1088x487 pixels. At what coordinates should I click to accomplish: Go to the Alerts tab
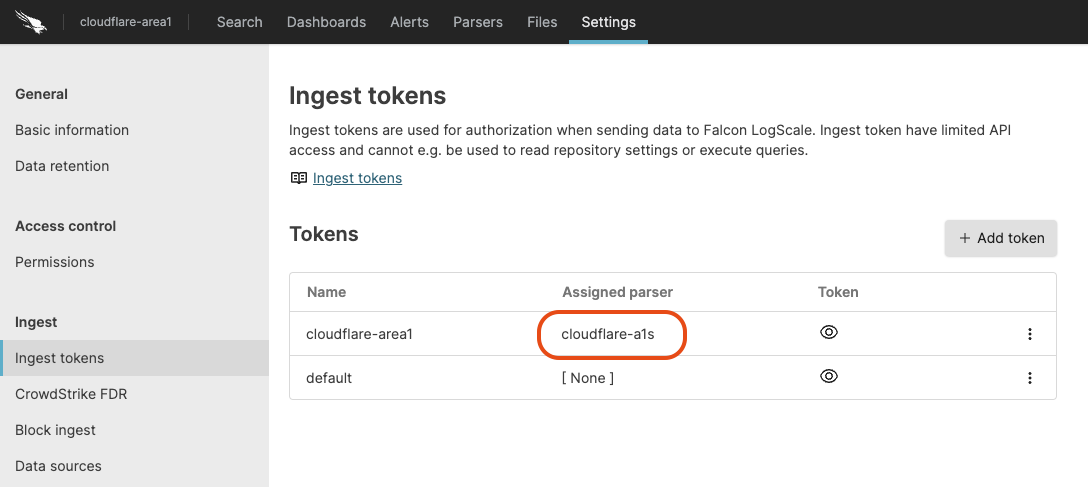click(409, 22)
